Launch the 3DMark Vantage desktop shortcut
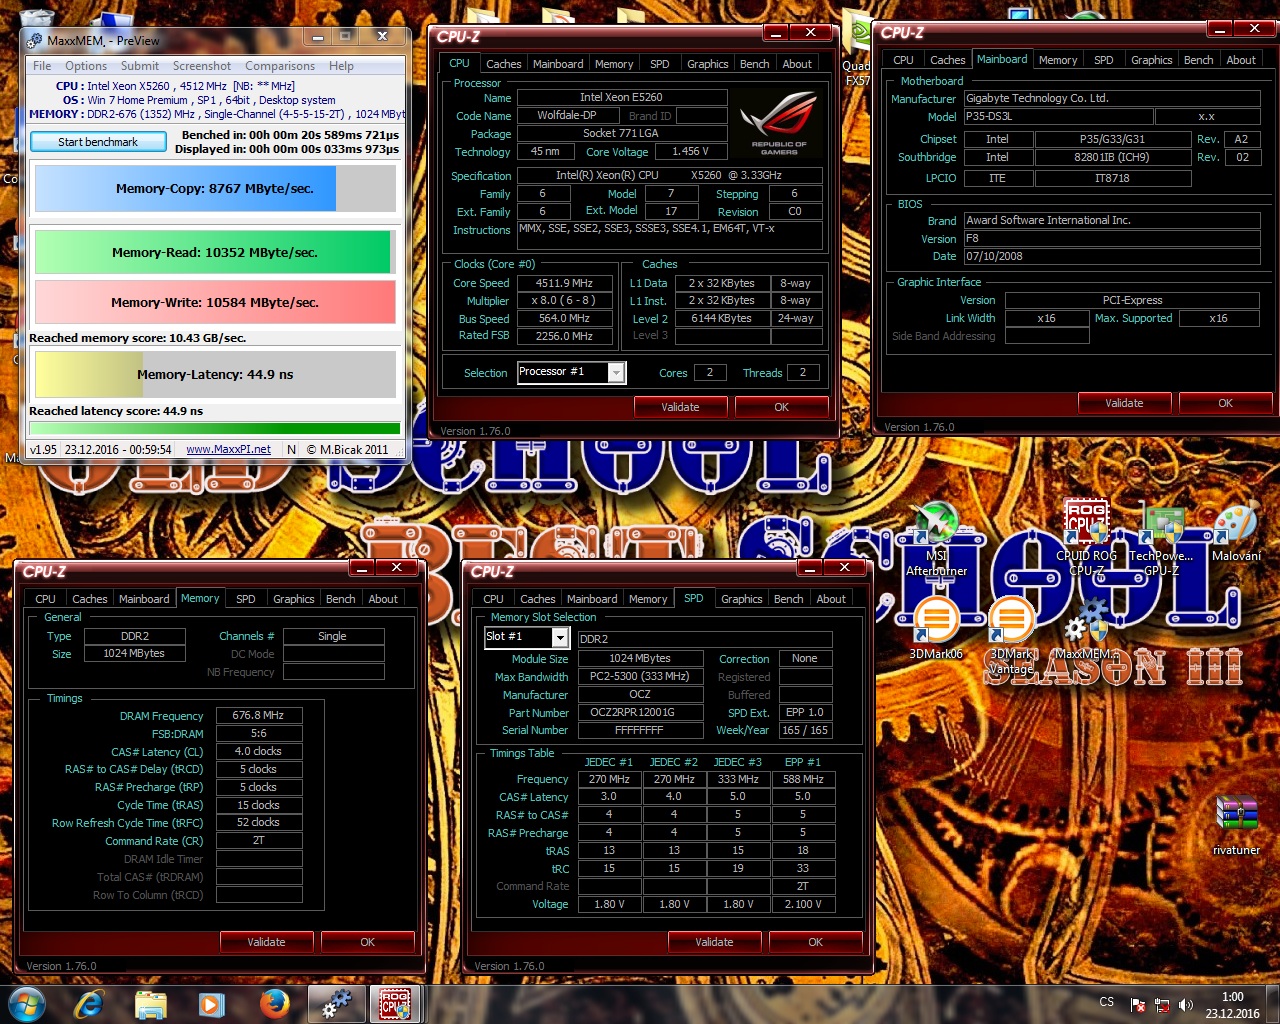This screenshot has width=1280, height=1024. 1011,635
